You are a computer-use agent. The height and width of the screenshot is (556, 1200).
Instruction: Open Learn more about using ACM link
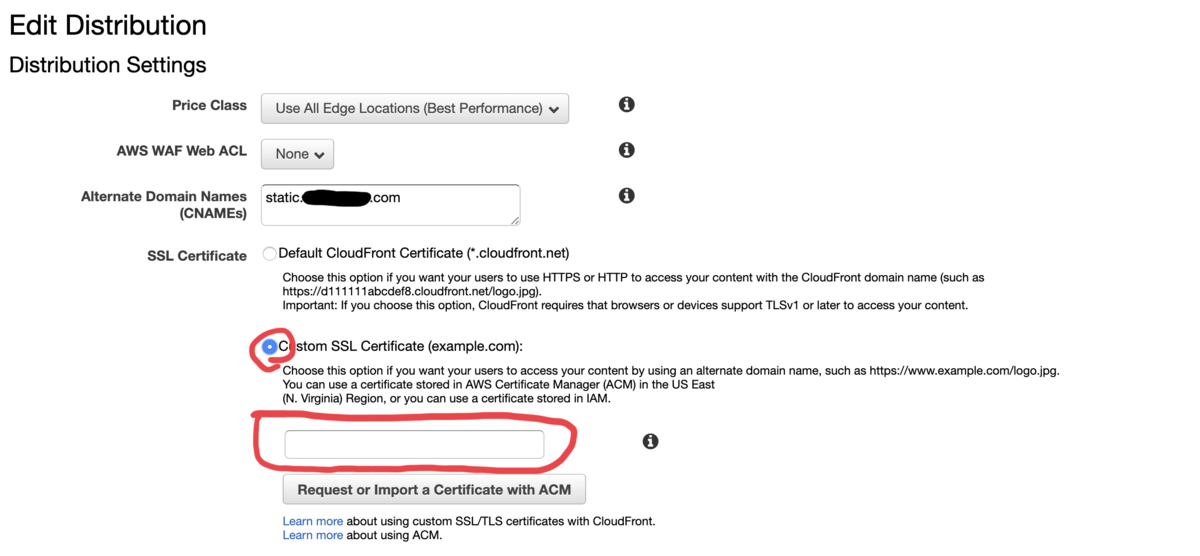point(312,535)
